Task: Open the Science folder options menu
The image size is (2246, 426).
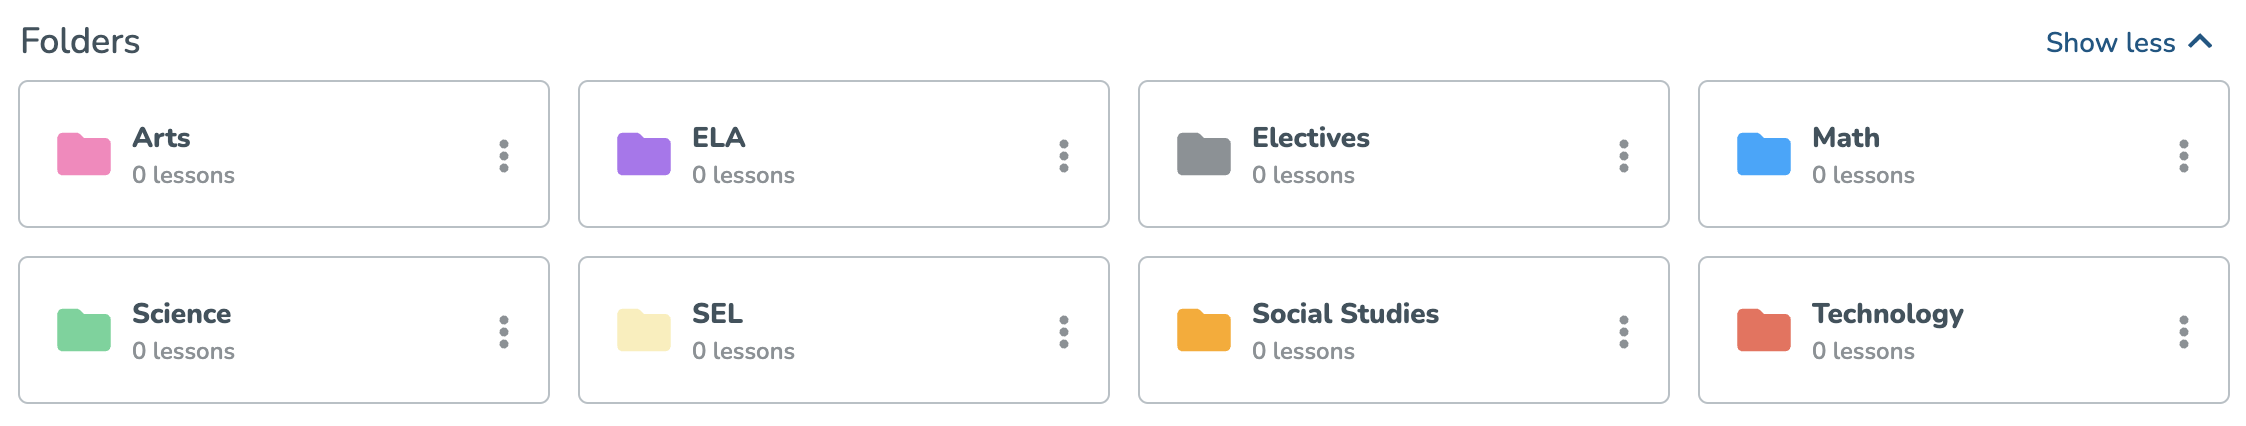Action: [x=504, y=332]
